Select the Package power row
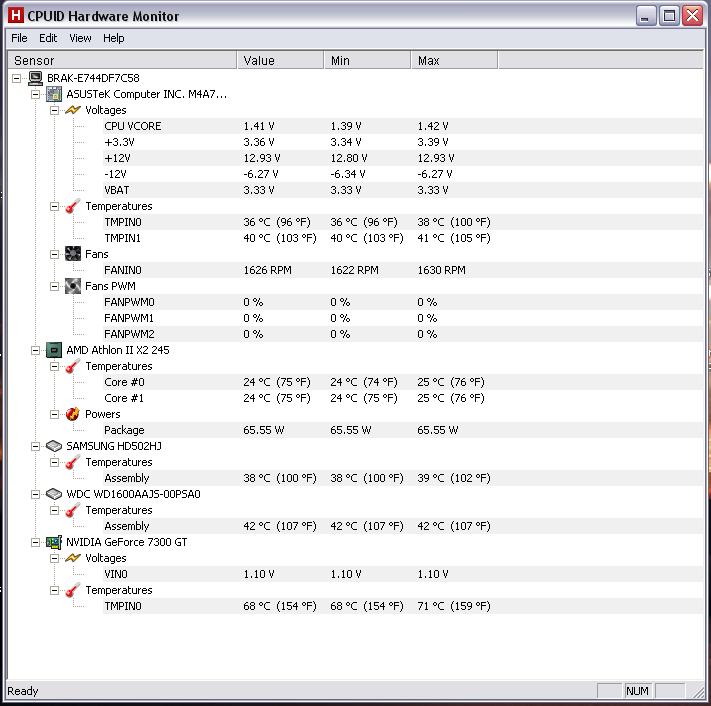The image size is (711, 706). 403,430
